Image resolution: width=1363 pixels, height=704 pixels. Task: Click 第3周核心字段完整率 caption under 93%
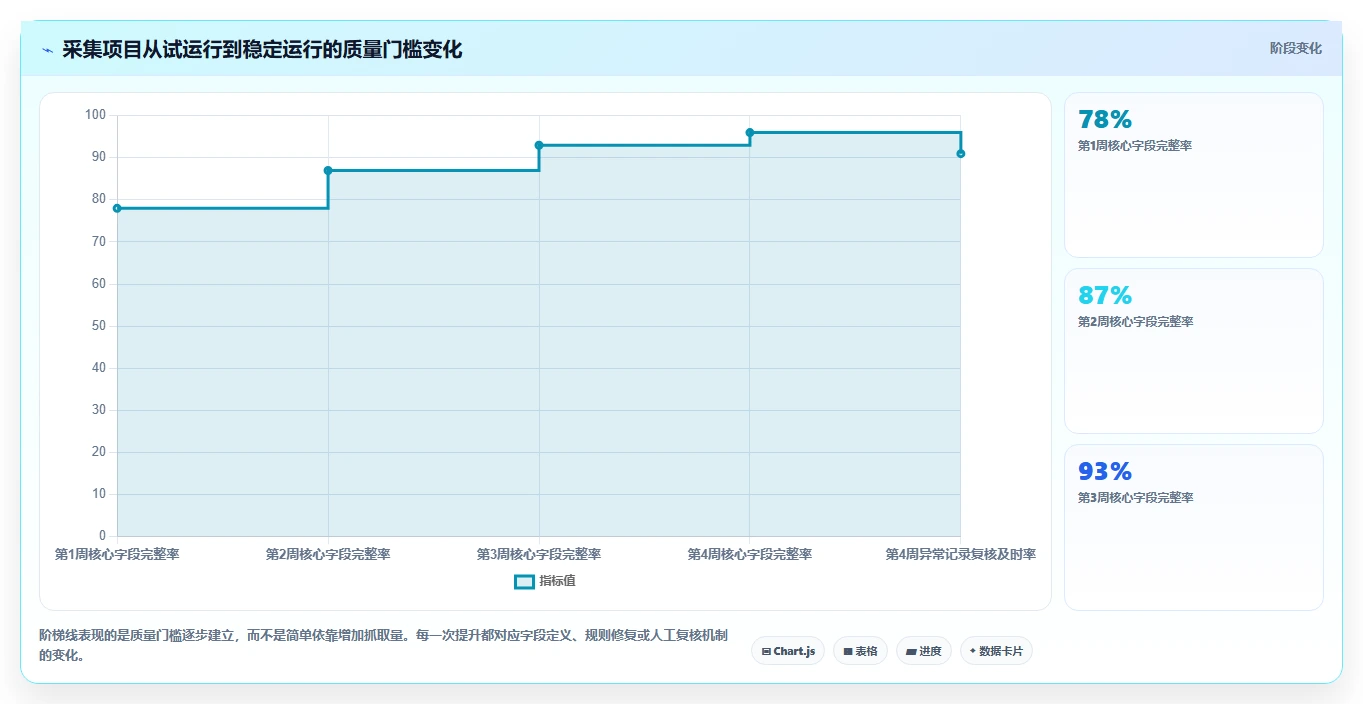[x=1135, y=498]
